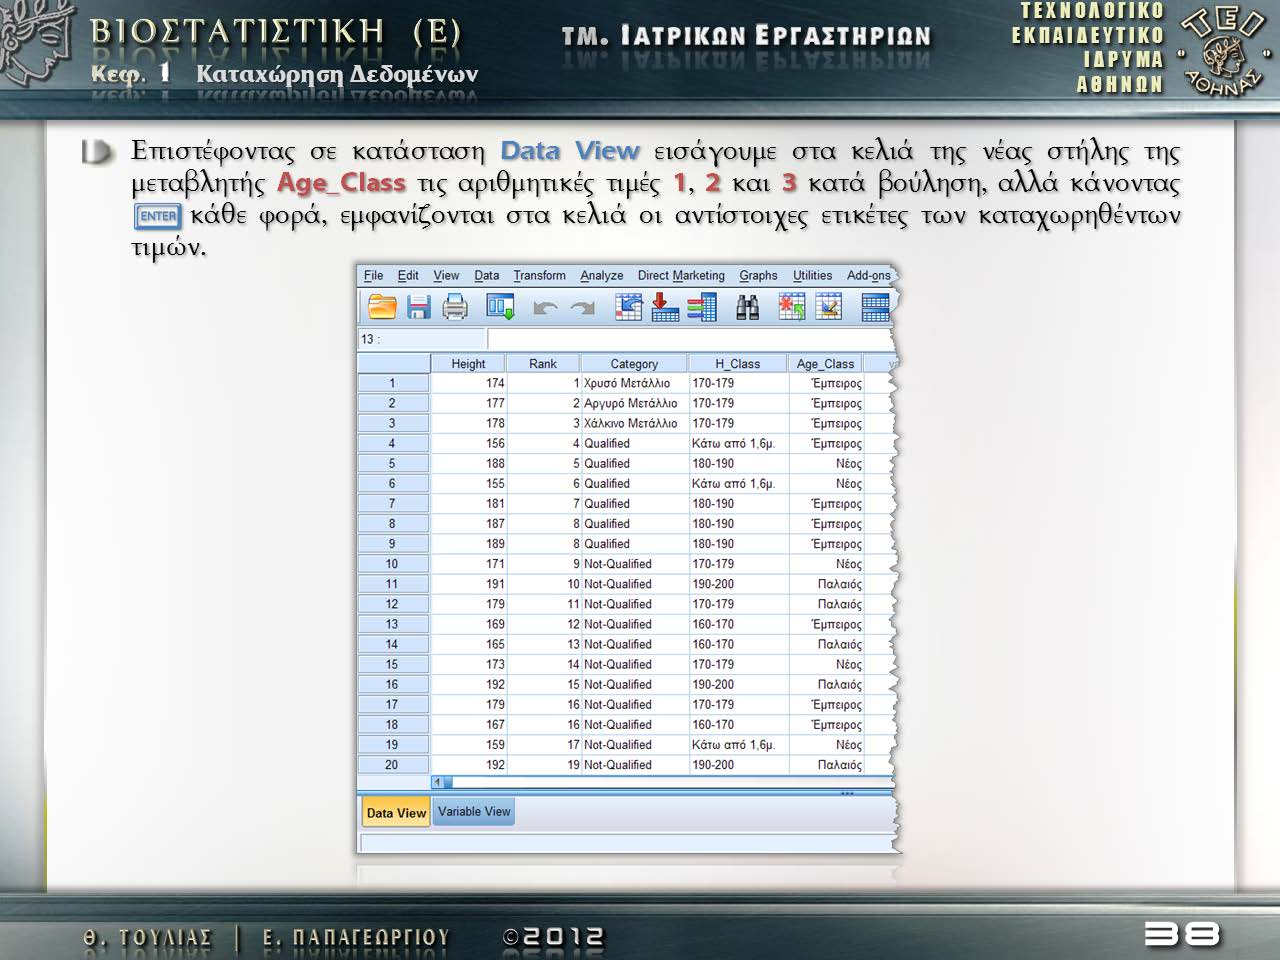Switch to the Data View tab
The width and height of the screenshot is (1280, 960).
396,812
